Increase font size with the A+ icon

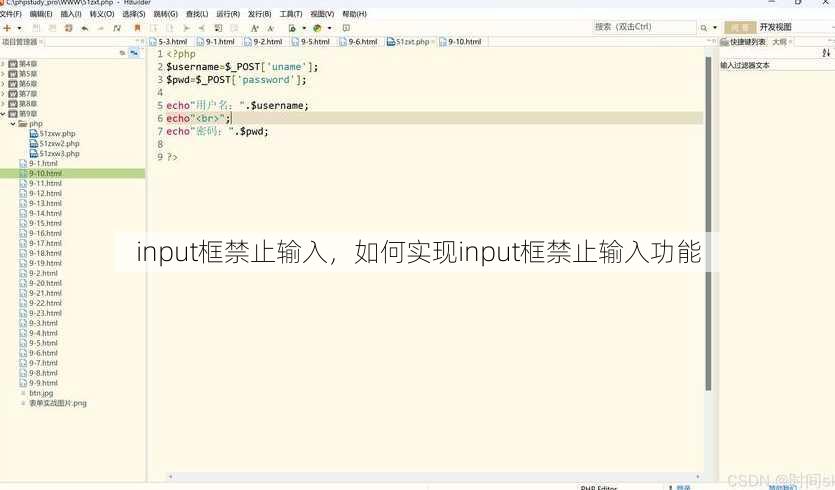pos(255,28)
